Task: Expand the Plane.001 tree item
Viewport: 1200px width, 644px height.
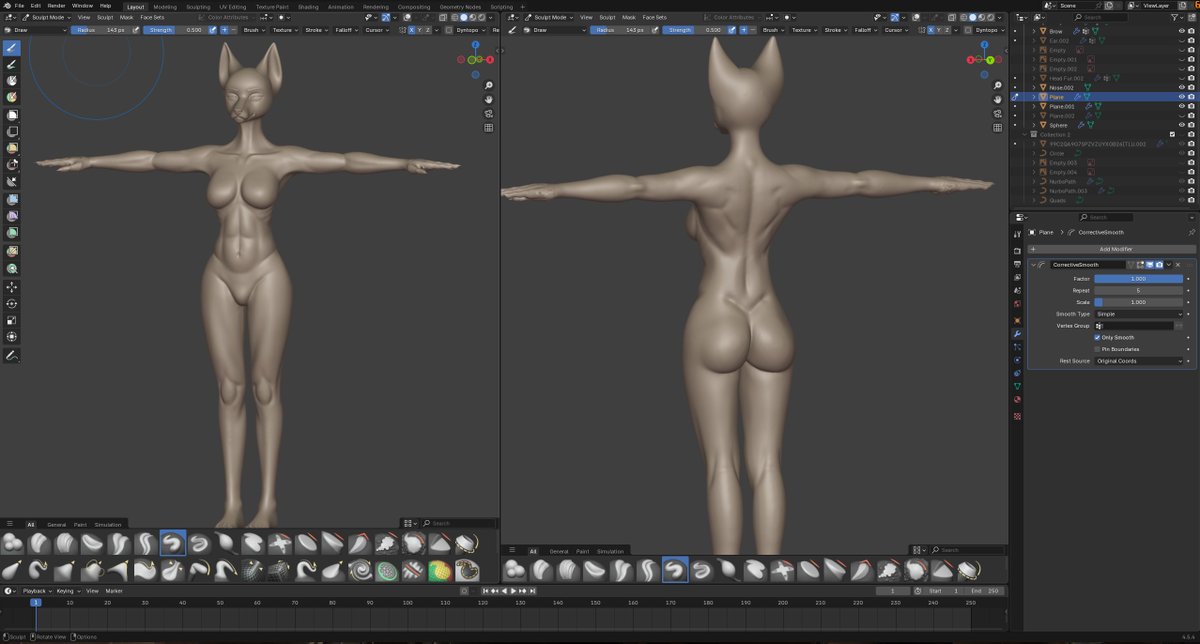Action: tap(1035, 106)
